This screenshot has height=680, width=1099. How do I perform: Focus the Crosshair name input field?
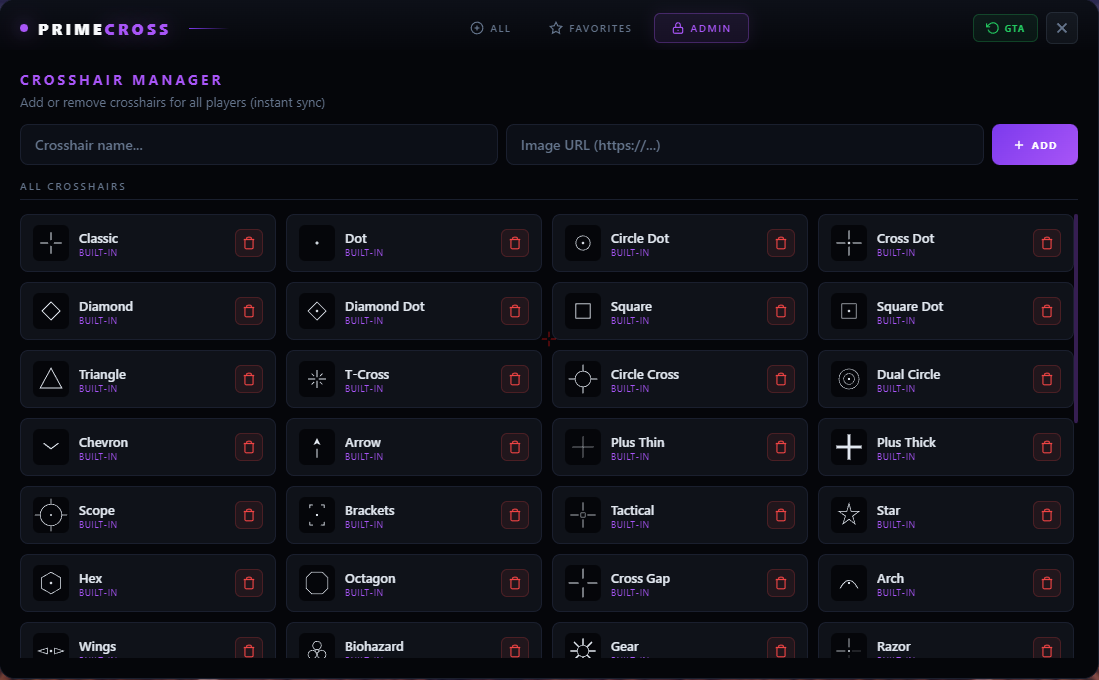tap(258, 145)
